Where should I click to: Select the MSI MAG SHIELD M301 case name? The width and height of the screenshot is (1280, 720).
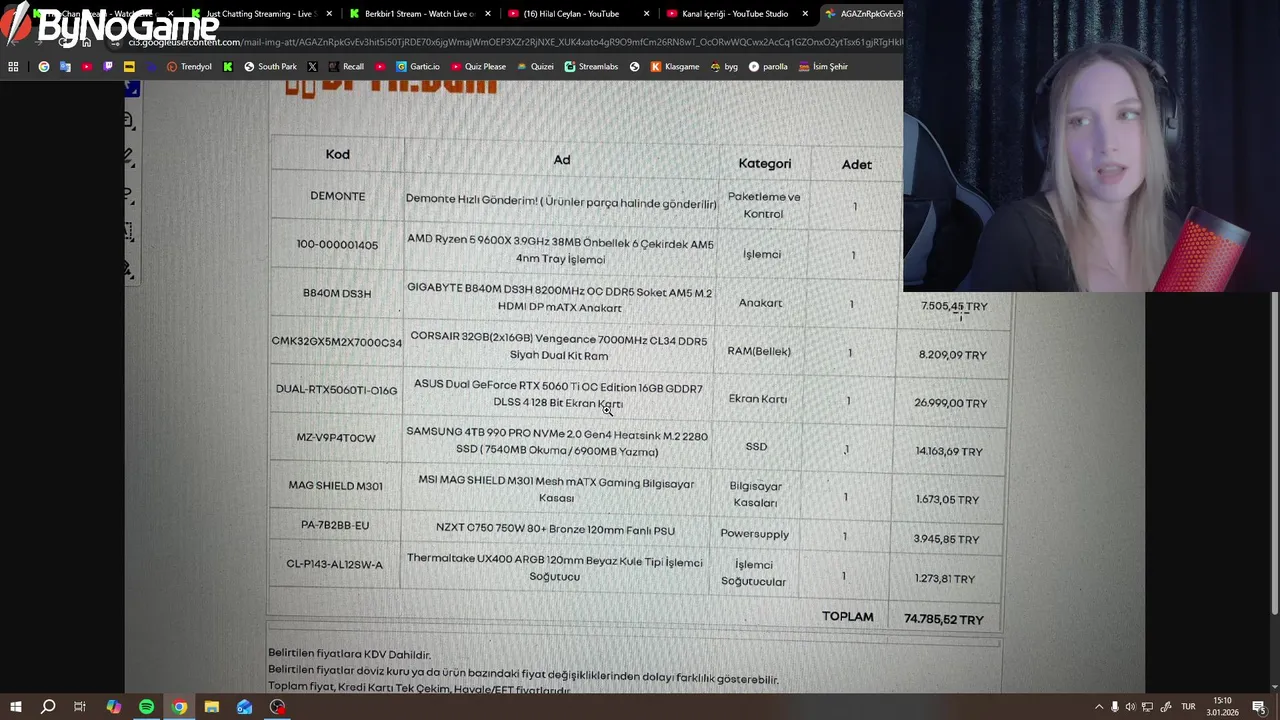[x=556, y=489]
